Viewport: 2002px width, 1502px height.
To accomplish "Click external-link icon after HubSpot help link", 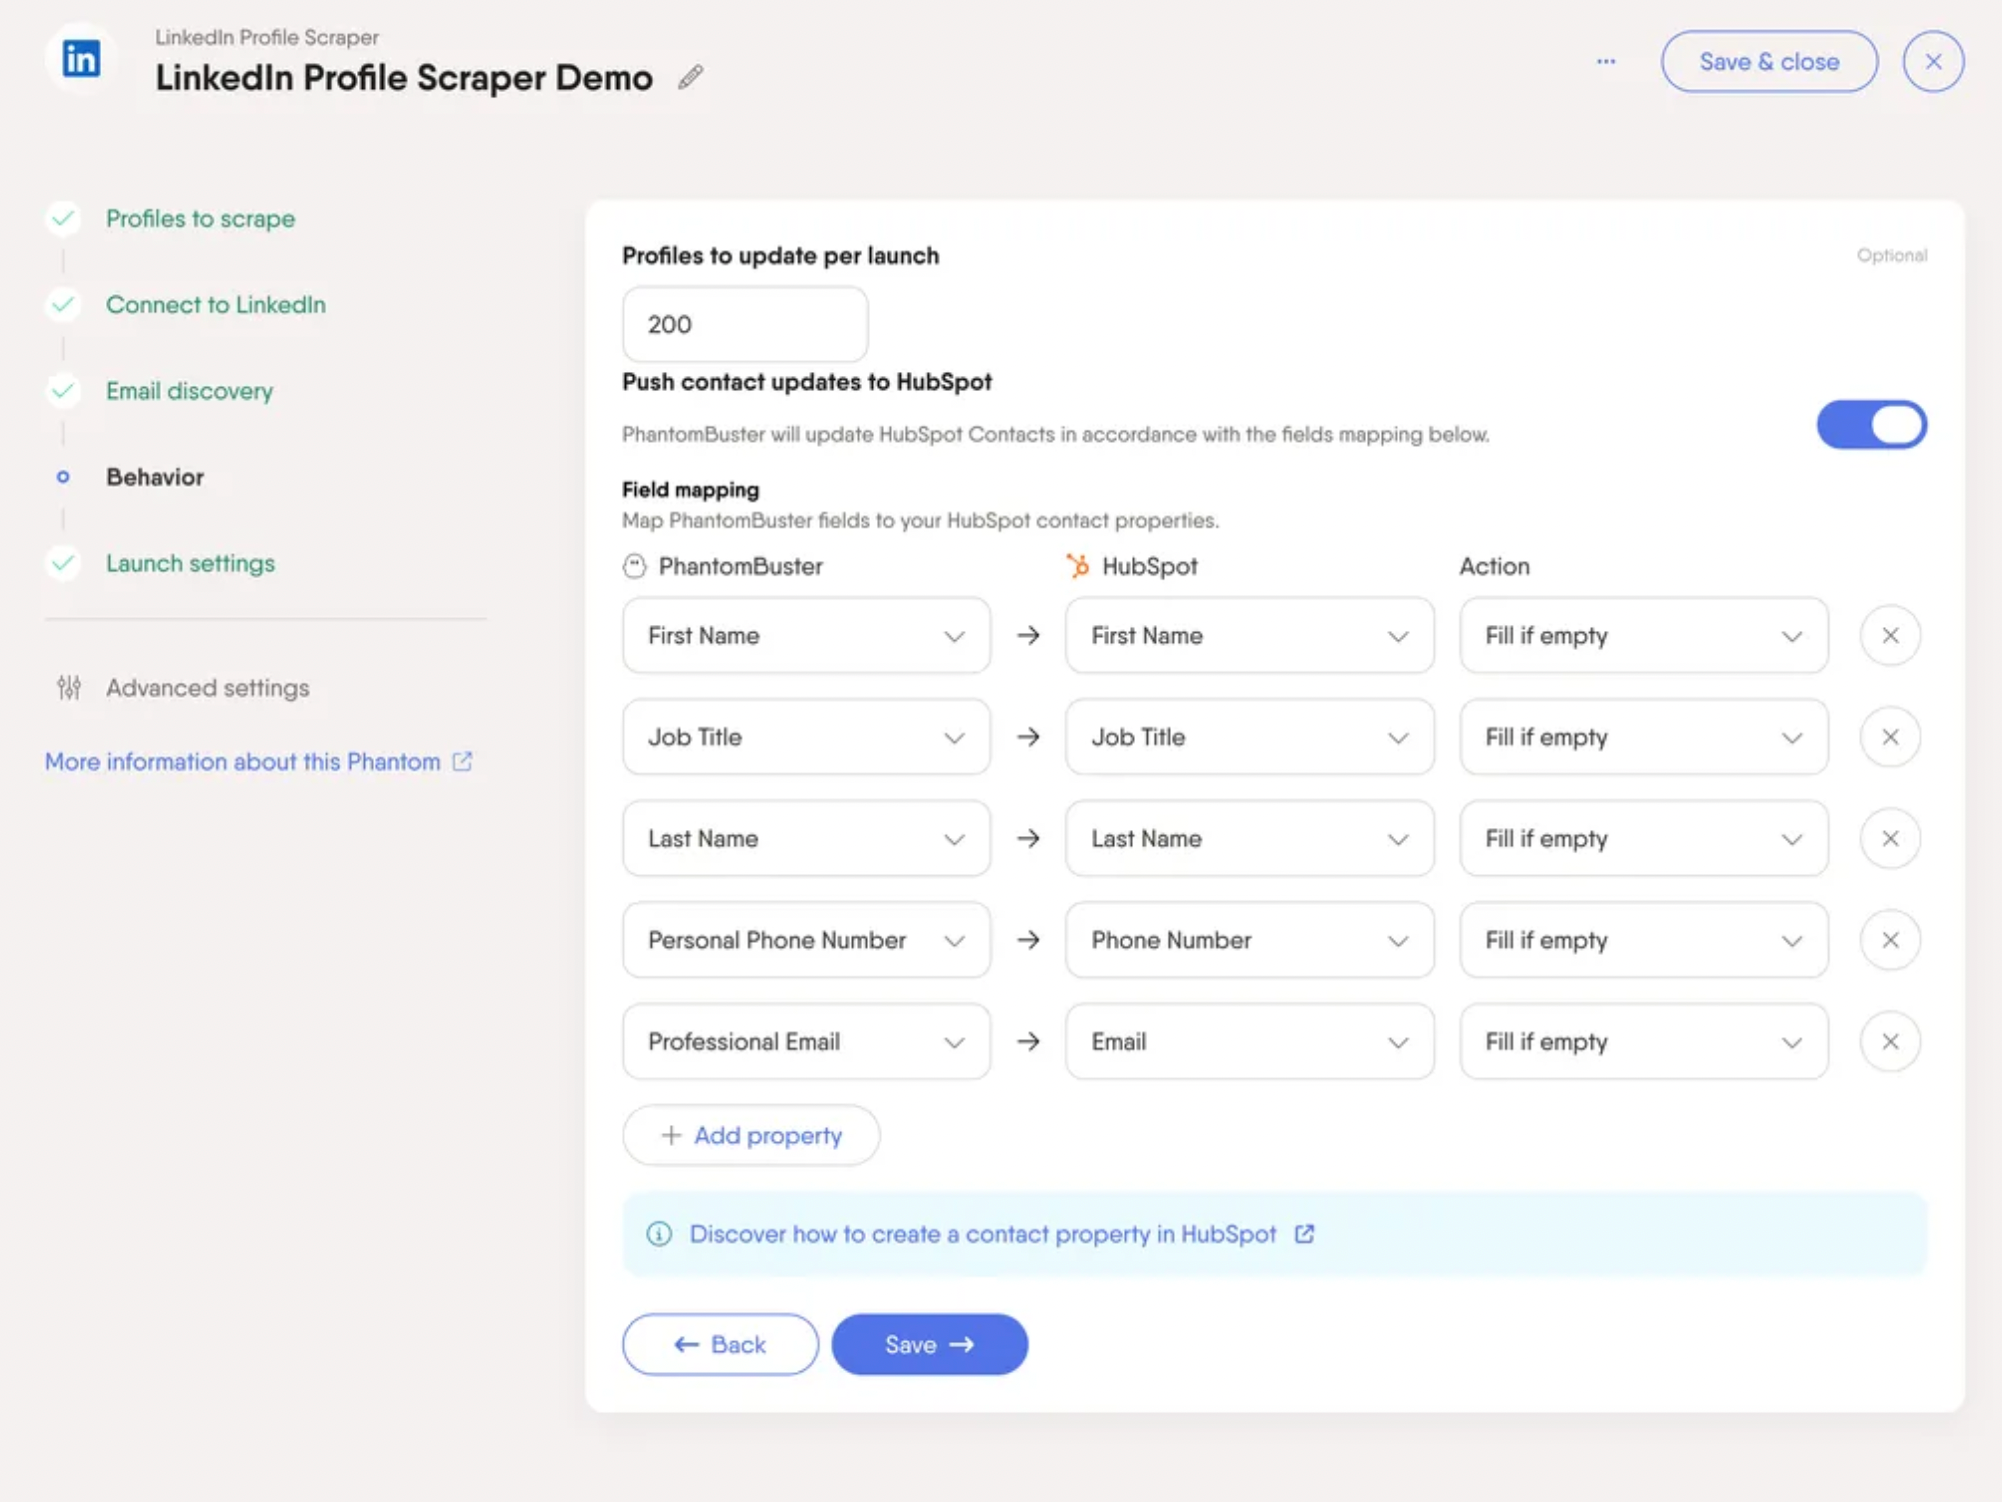I will (x=1304, y=1233).
